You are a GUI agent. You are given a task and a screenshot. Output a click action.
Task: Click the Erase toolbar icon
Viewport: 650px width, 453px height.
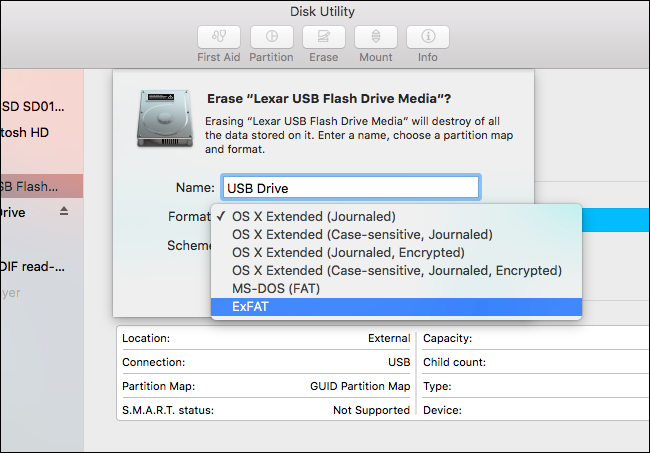pos(323,37)
